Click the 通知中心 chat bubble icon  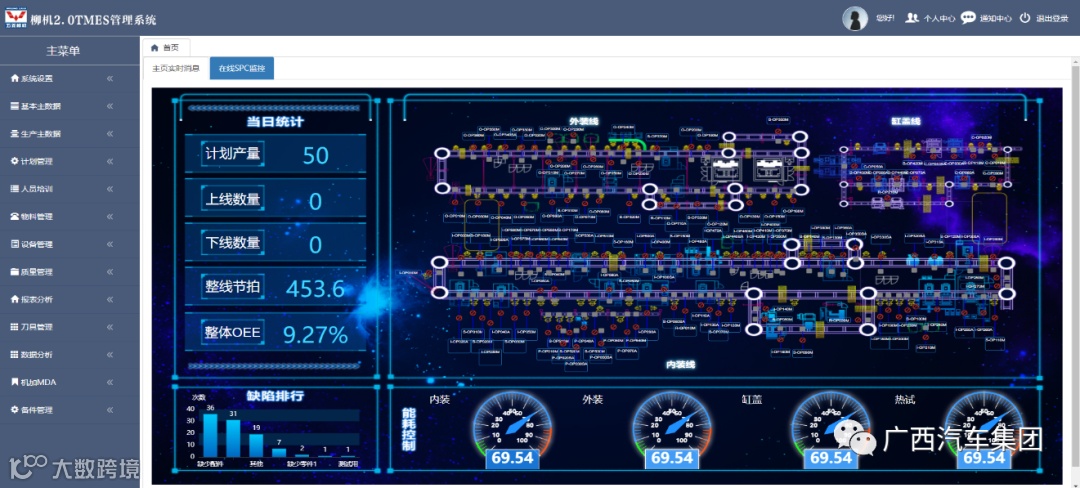pyautogui.click(x=968, y=18)
